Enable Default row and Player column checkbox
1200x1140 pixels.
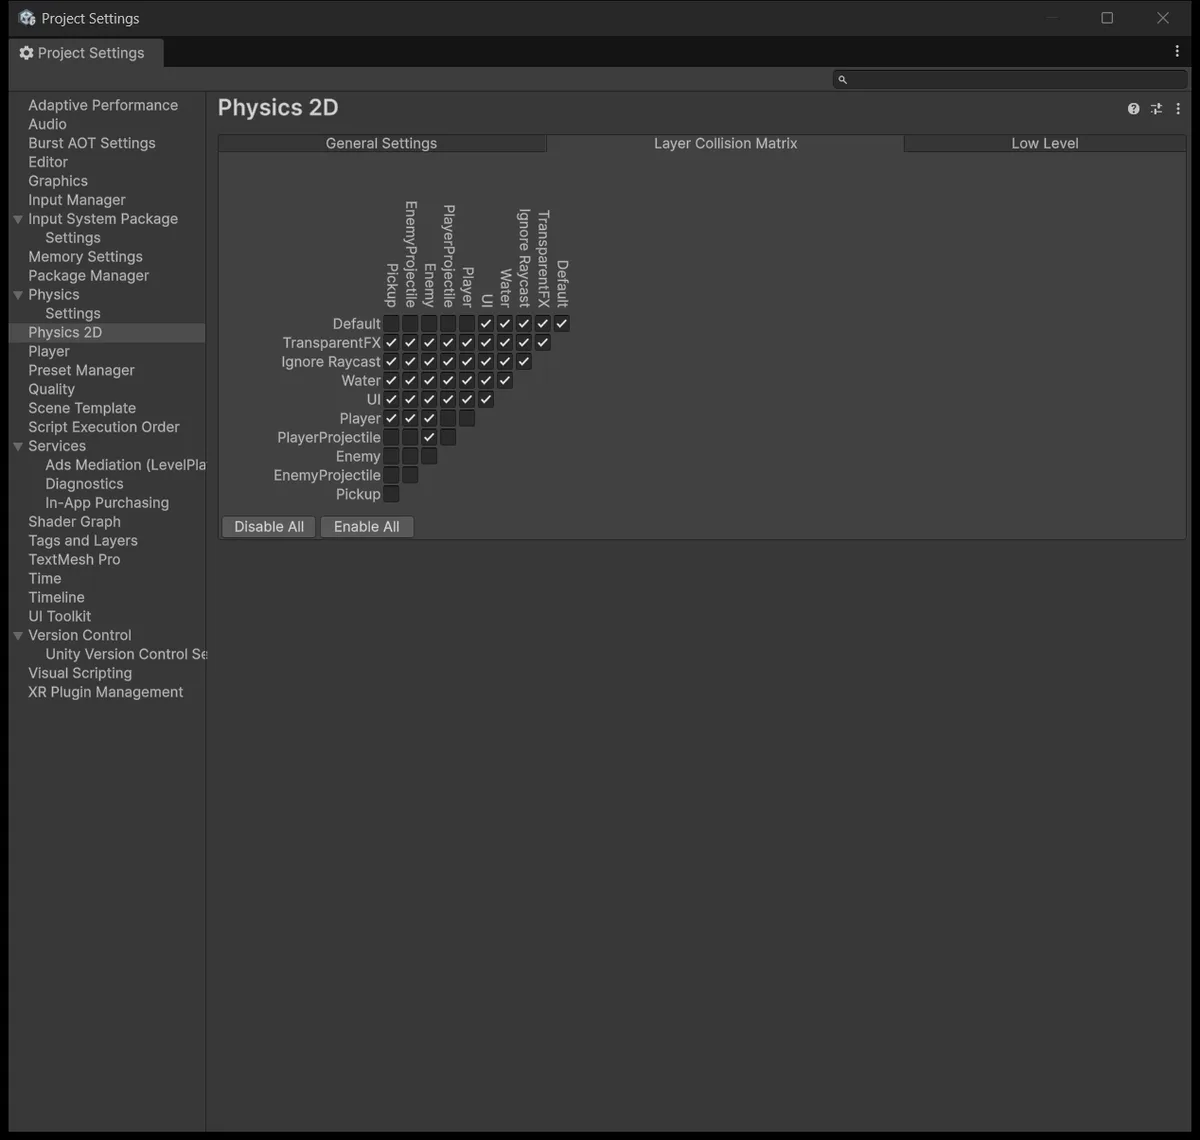click(467, 324)
